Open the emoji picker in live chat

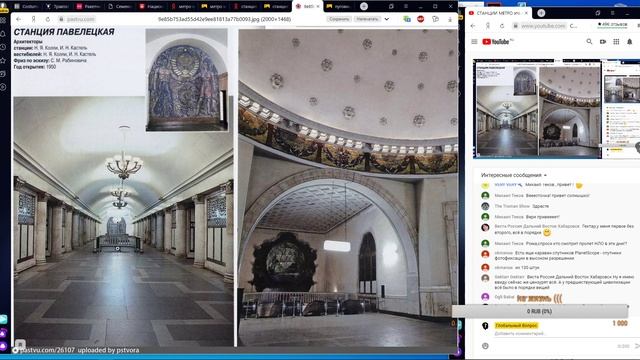485,346
